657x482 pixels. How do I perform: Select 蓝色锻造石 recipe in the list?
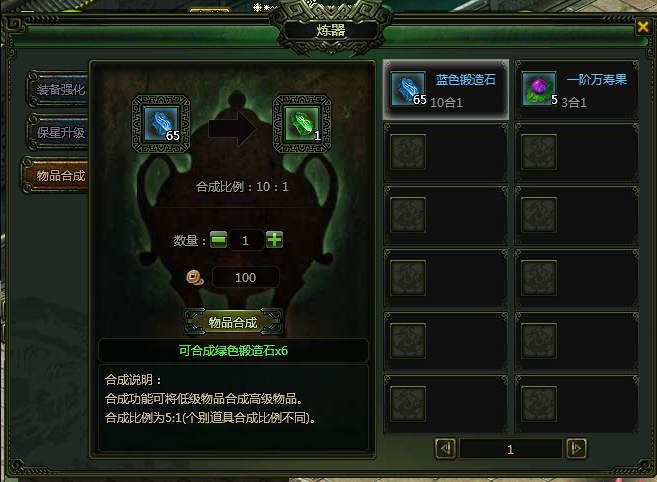446,90
